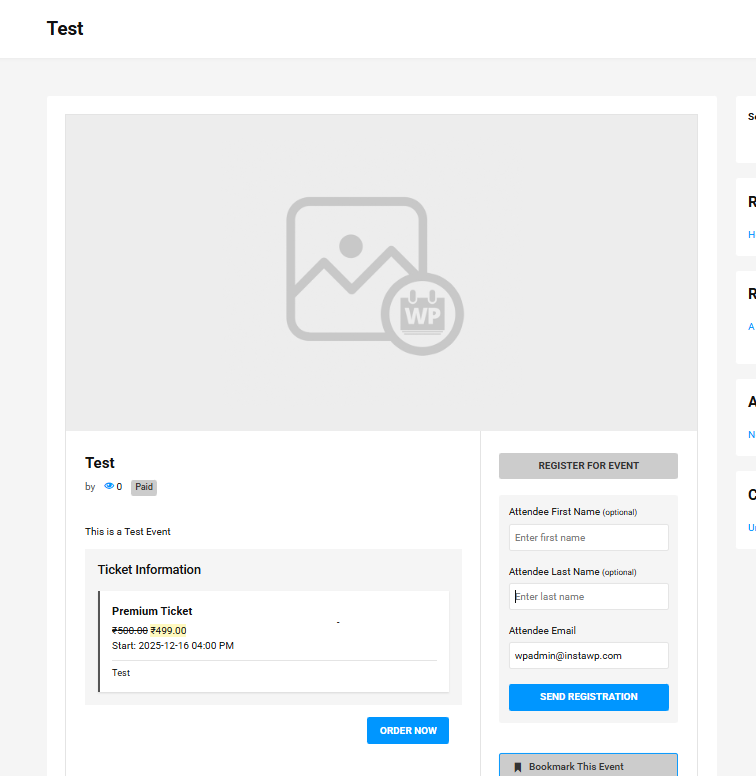Click the ticket start date text
The width and height of the screenshot is (756, 776).
(x=173, y=646)
